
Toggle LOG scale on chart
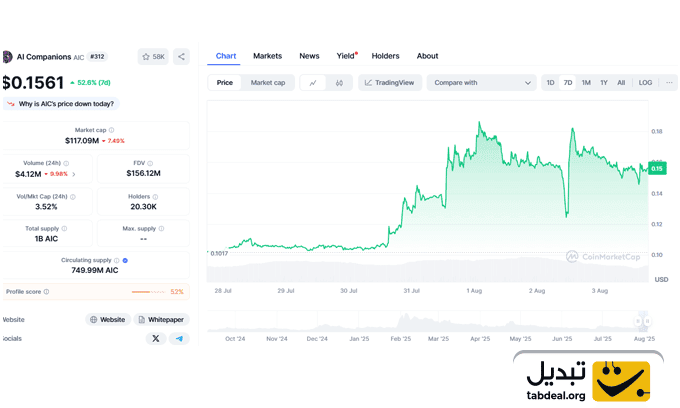[x=645, y=83]
